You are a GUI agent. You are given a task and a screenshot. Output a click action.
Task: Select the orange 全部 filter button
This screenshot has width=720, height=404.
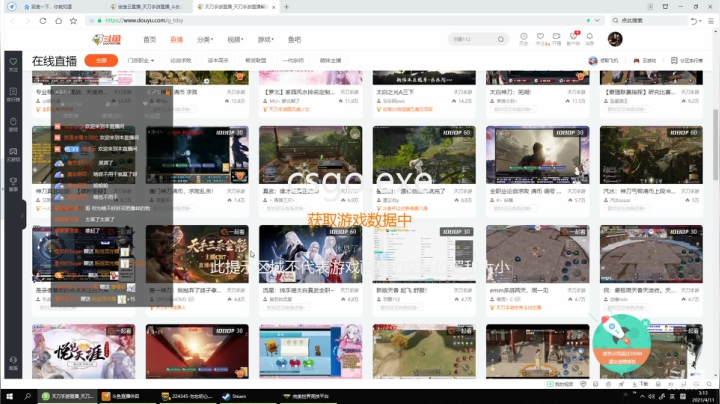[x=101, y=61]
